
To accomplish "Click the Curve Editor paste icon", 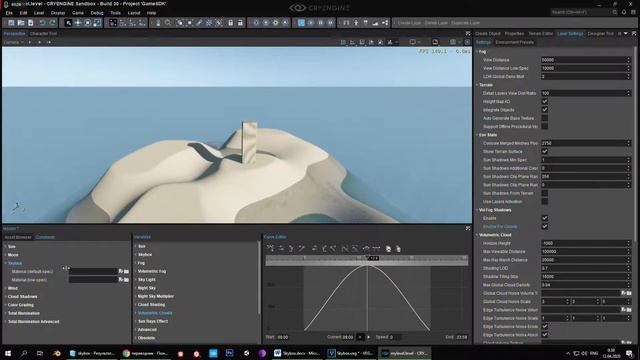I will [x=398, y=248].
